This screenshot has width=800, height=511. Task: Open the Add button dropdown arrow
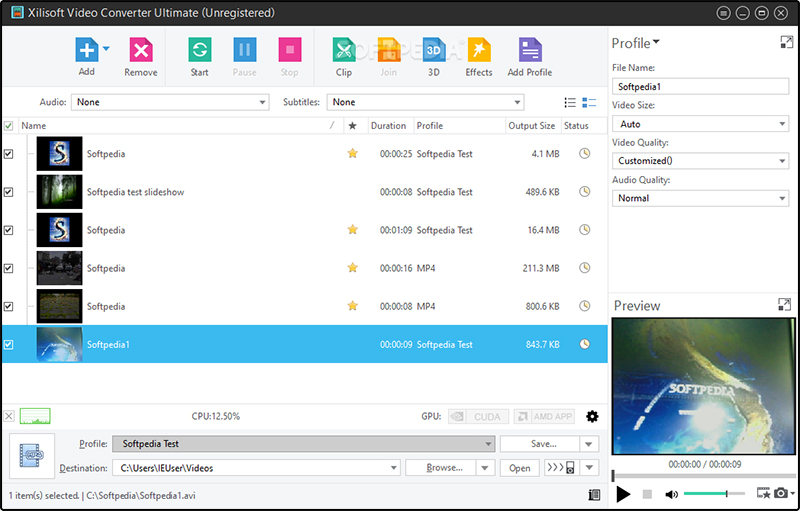point(106,49)
